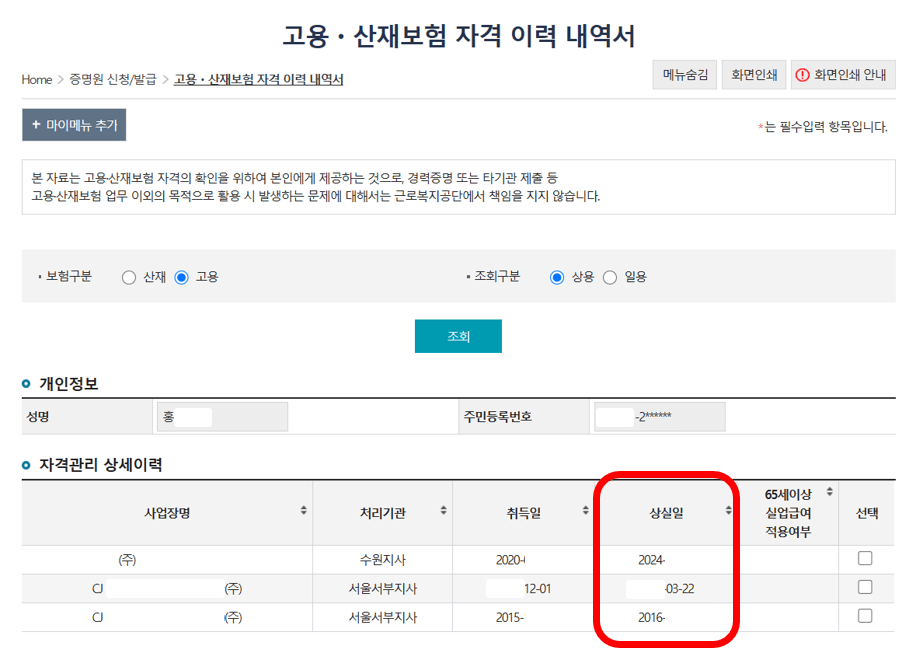Check the 선택 box for the 수원지사 row
The height and width of the screenshot is (652, 913).
pos(866,560)
